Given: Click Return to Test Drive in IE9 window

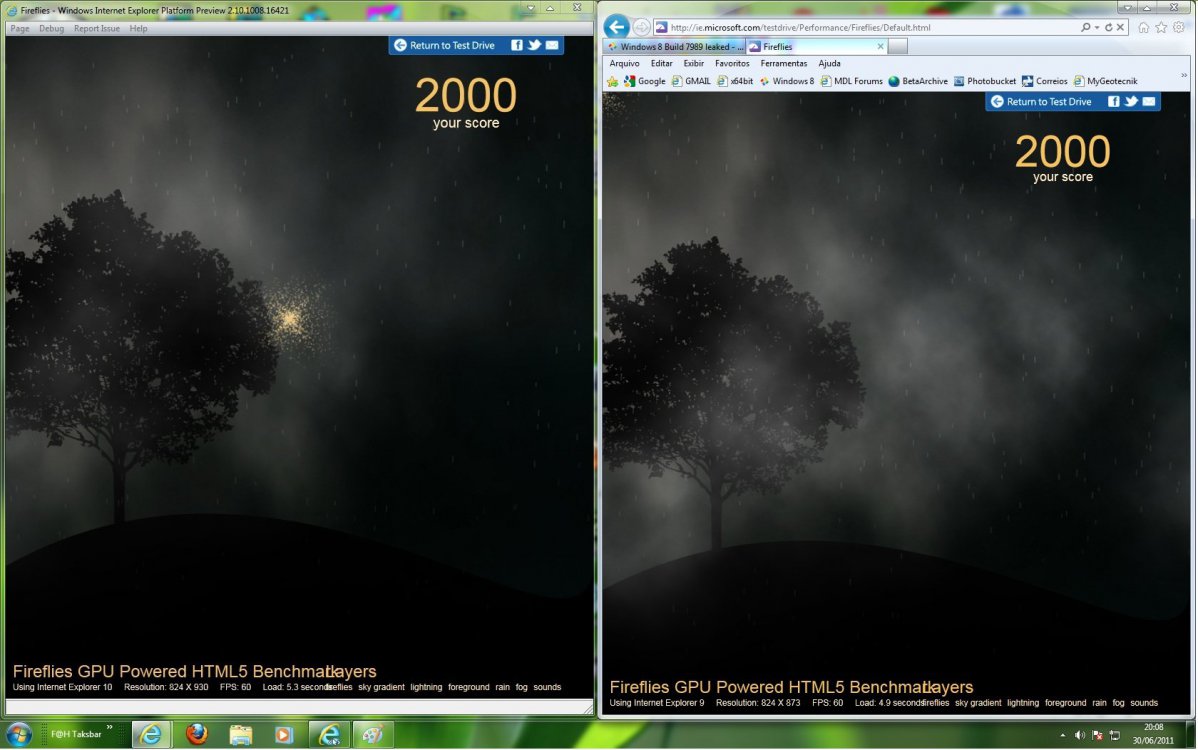Looking at the screenshot, I should click(x=1041, y=102).
